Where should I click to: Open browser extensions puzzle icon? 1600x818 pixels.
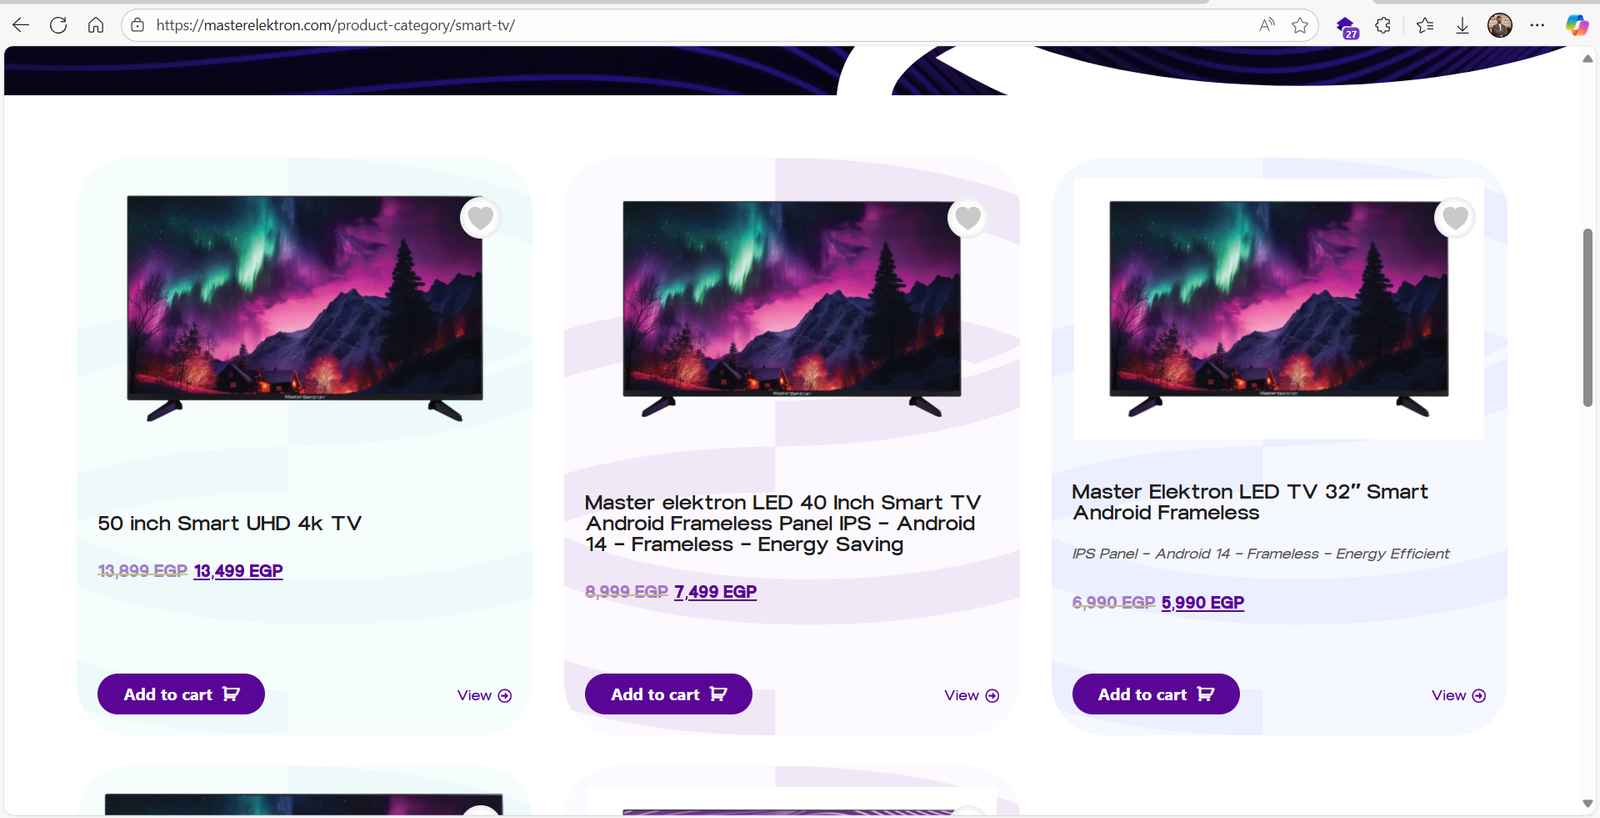pyautogui.click(x=1383, y=25)
